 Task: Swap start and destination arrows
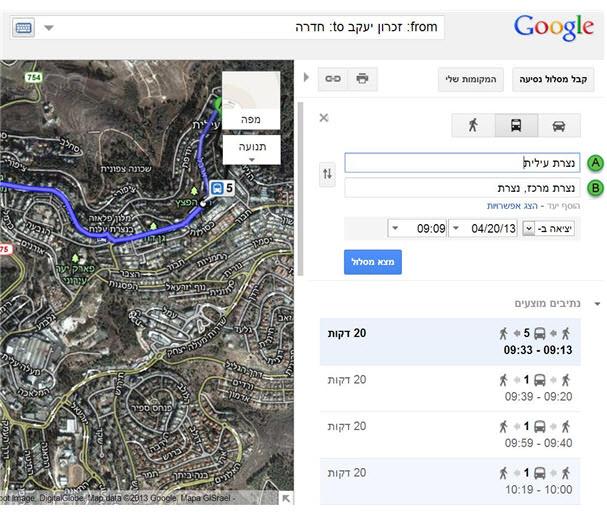tap(328, 174)
